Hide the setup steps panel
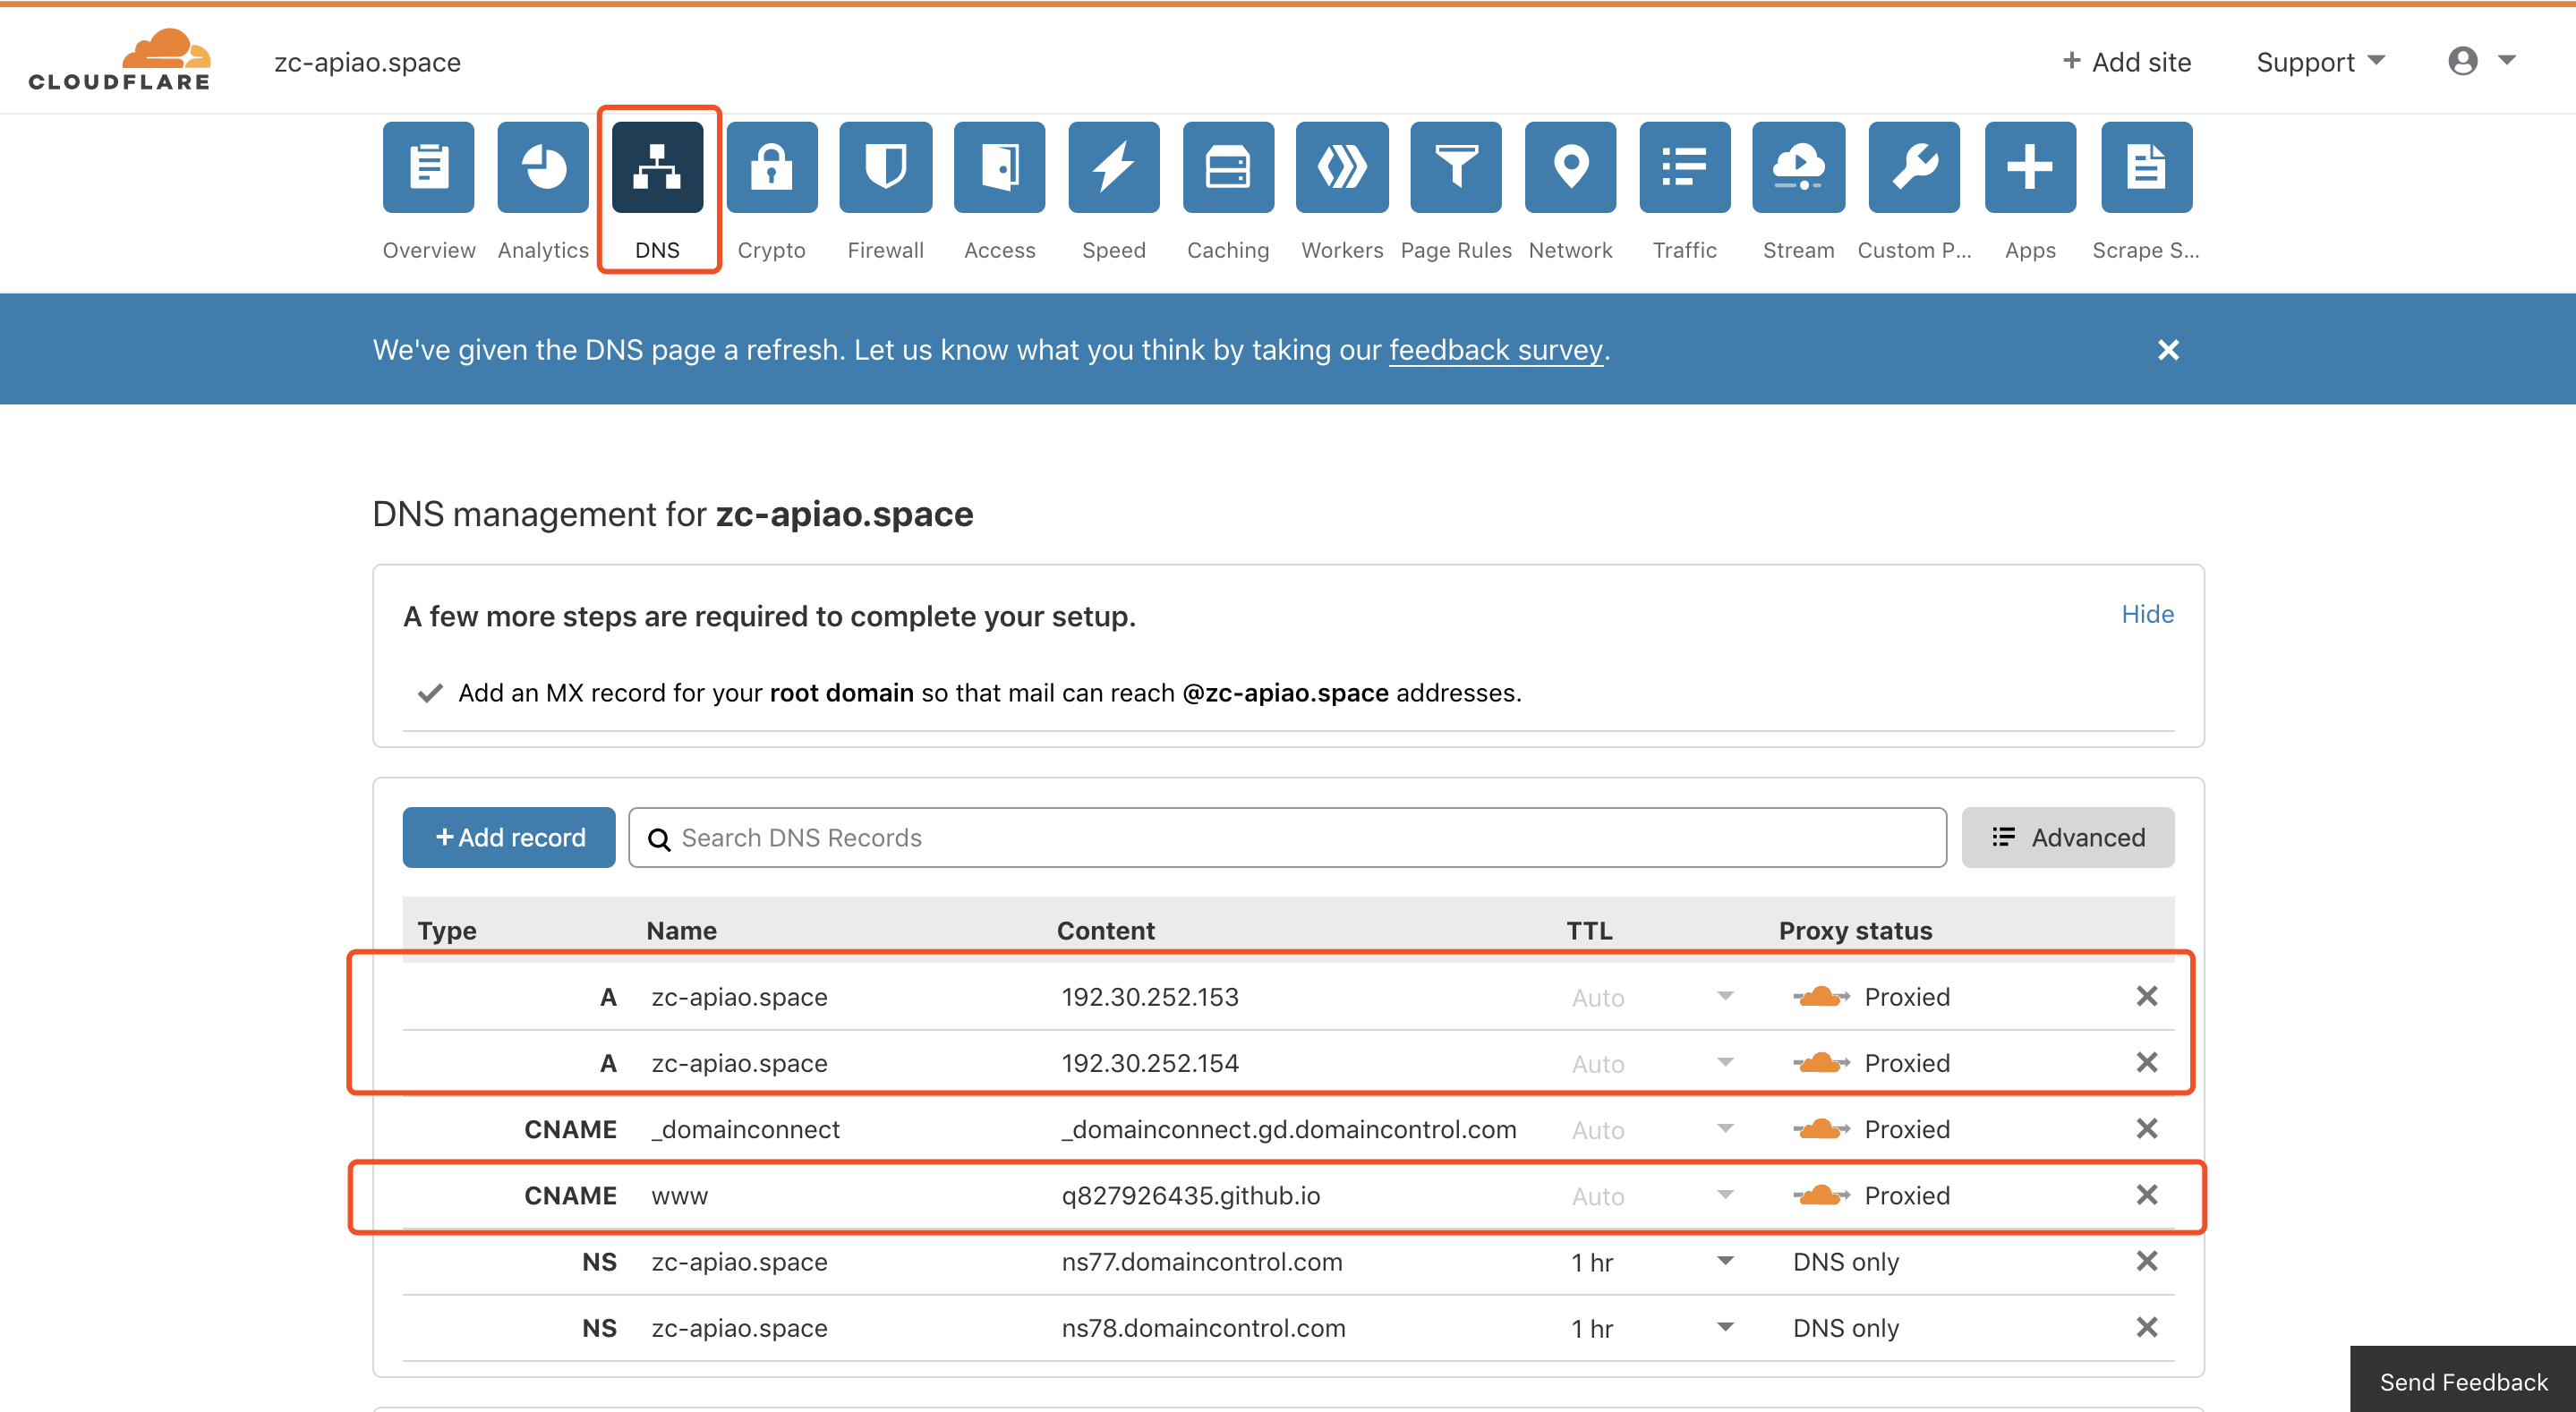 (x=2147, y=614)
